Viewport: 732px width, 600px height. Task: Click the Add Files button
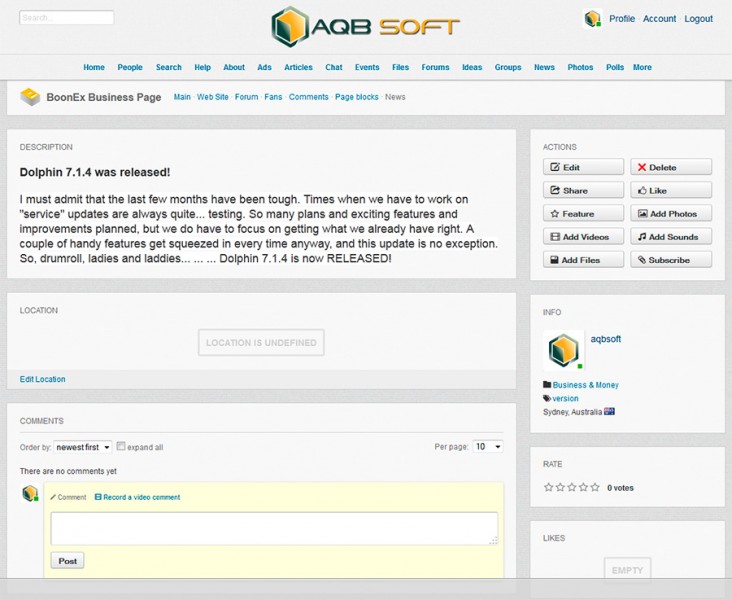pos(584,260)
